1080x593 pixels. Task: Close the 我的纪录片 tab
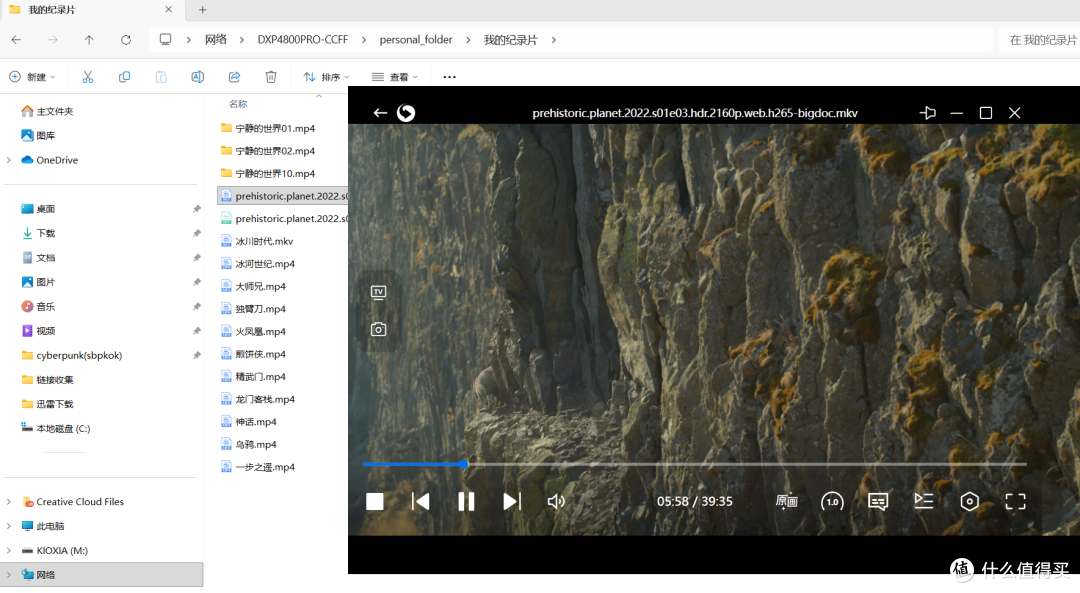[x=169, y=10]
